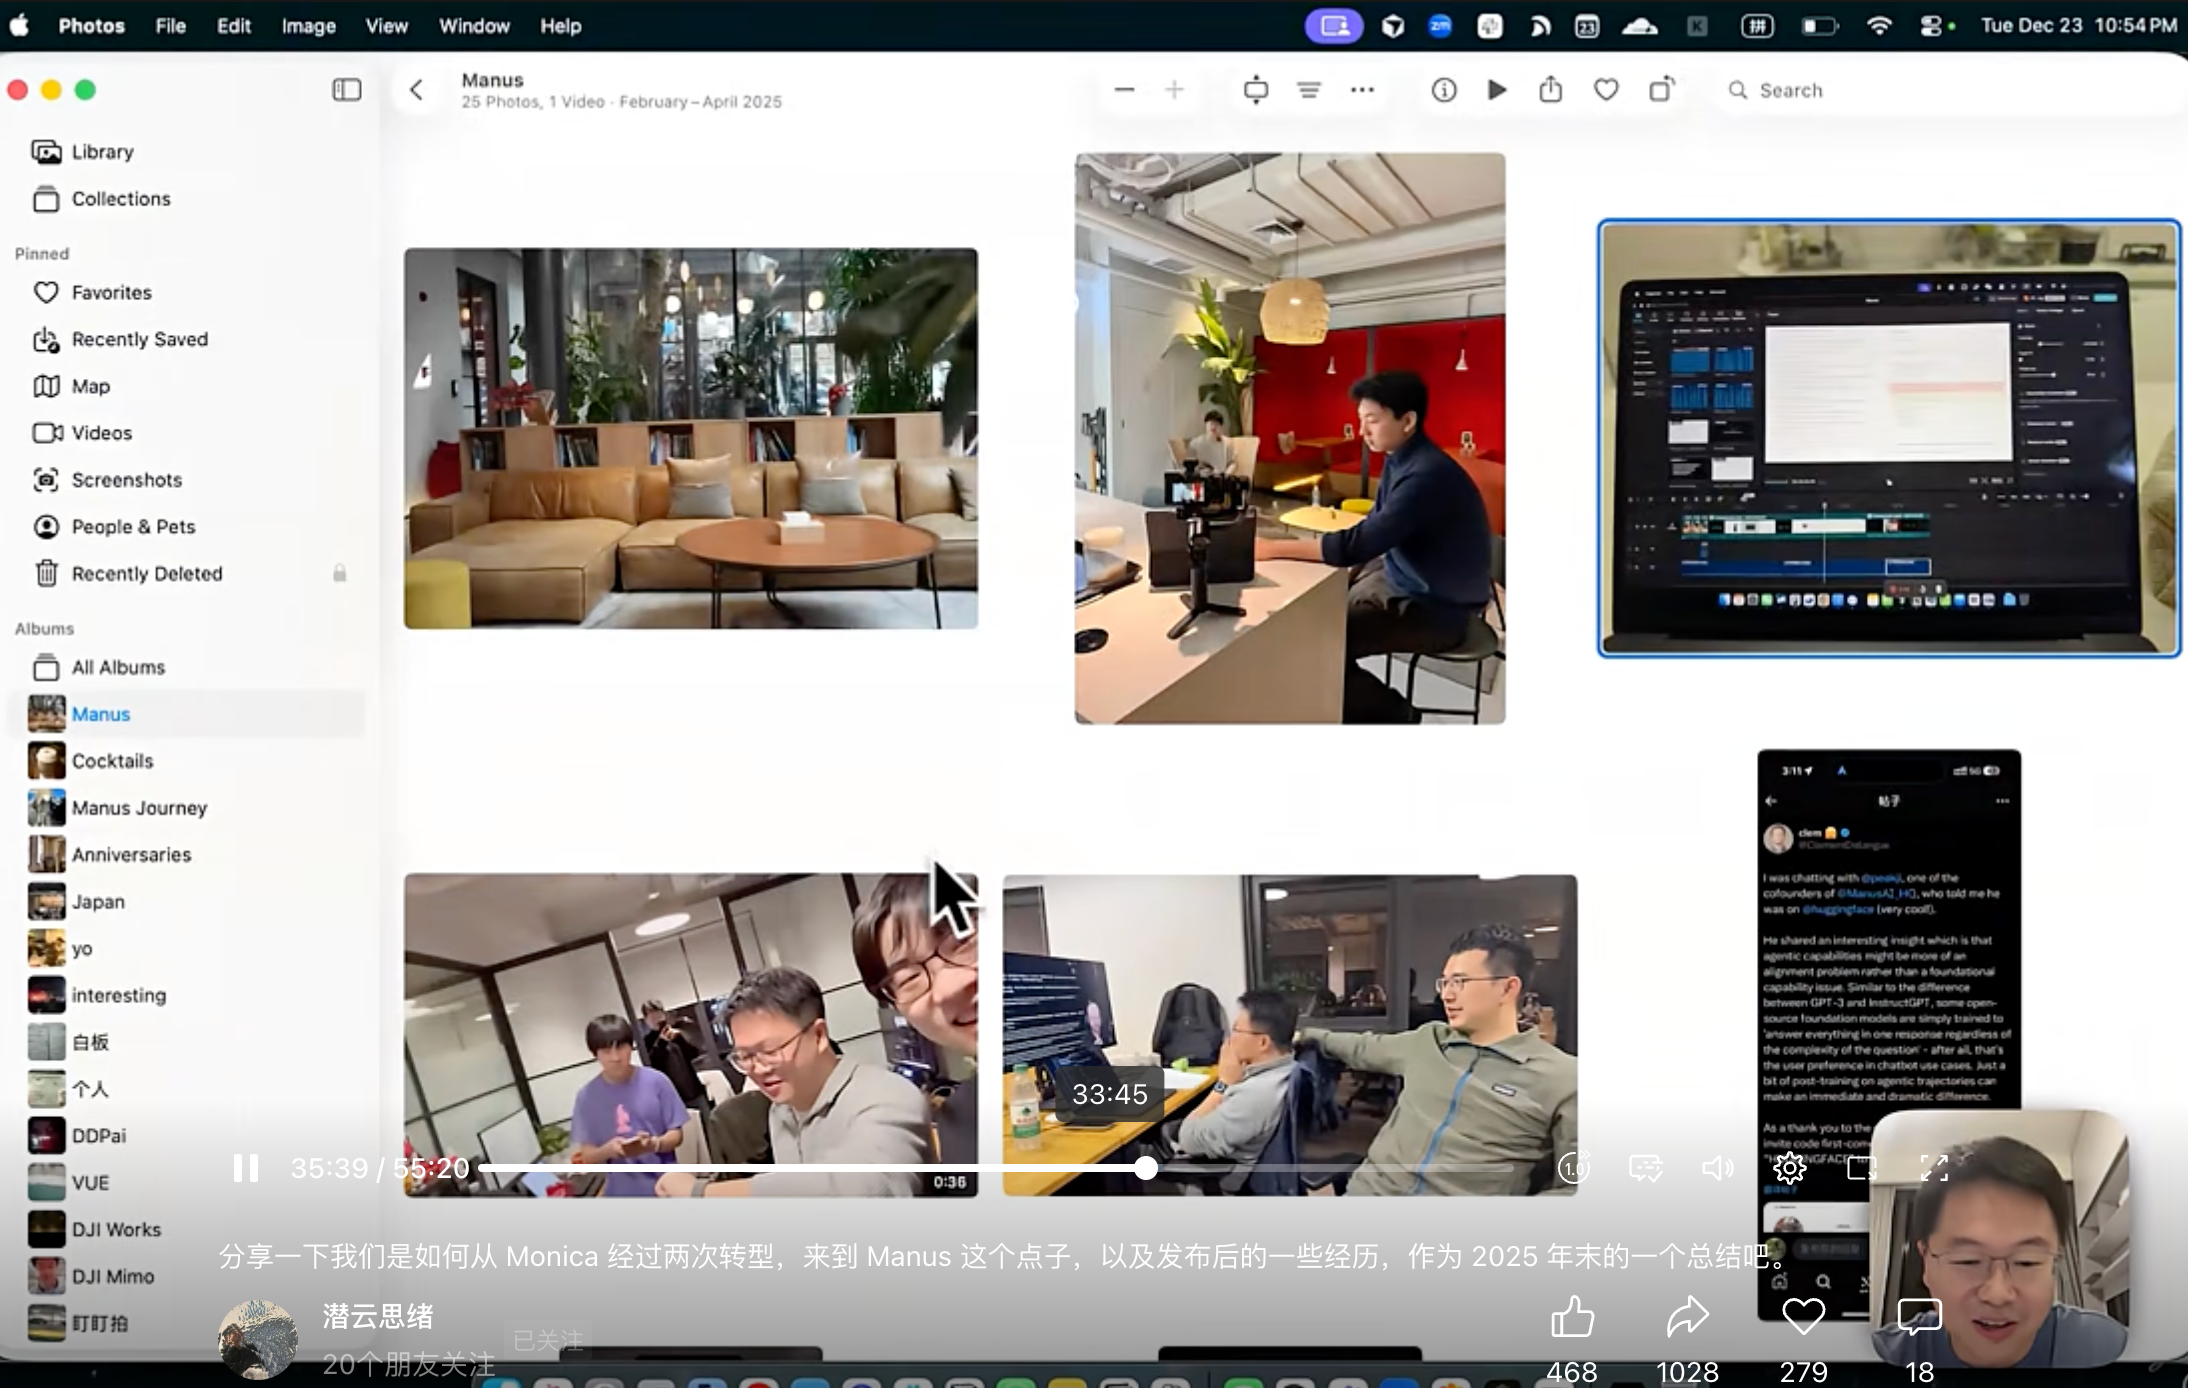Screen dimensions: 2188x1388
Task: Open Recently Saved in the sidebar
Action: coord(139,339)
